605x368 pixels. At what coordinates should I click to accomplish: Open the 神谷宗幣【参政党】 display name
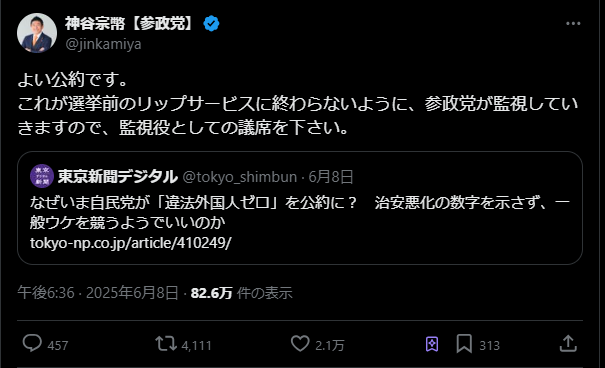click(130, 24)
